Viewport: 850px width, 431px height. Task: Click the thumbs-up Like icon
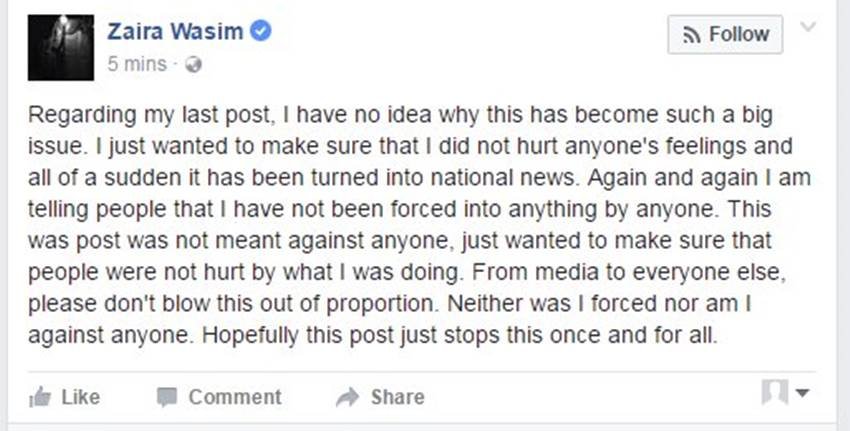coord(39,397)
